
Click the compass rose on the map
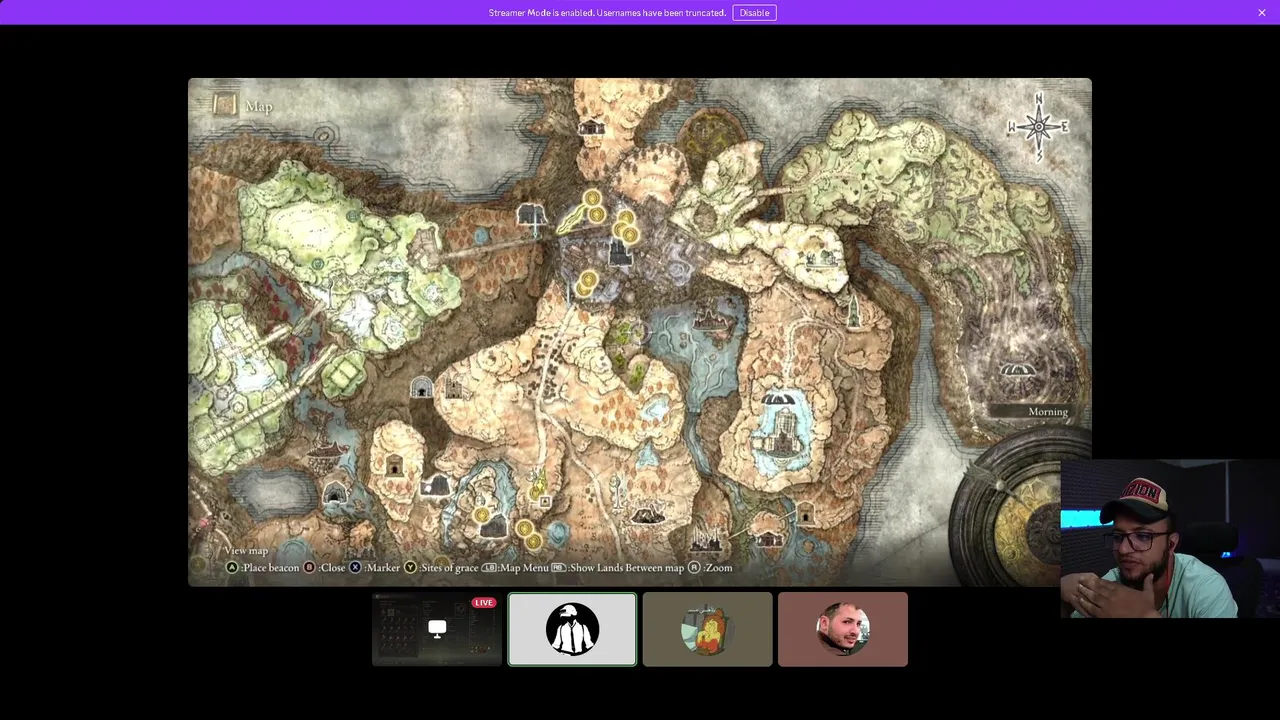click(x=1039, y=127)
